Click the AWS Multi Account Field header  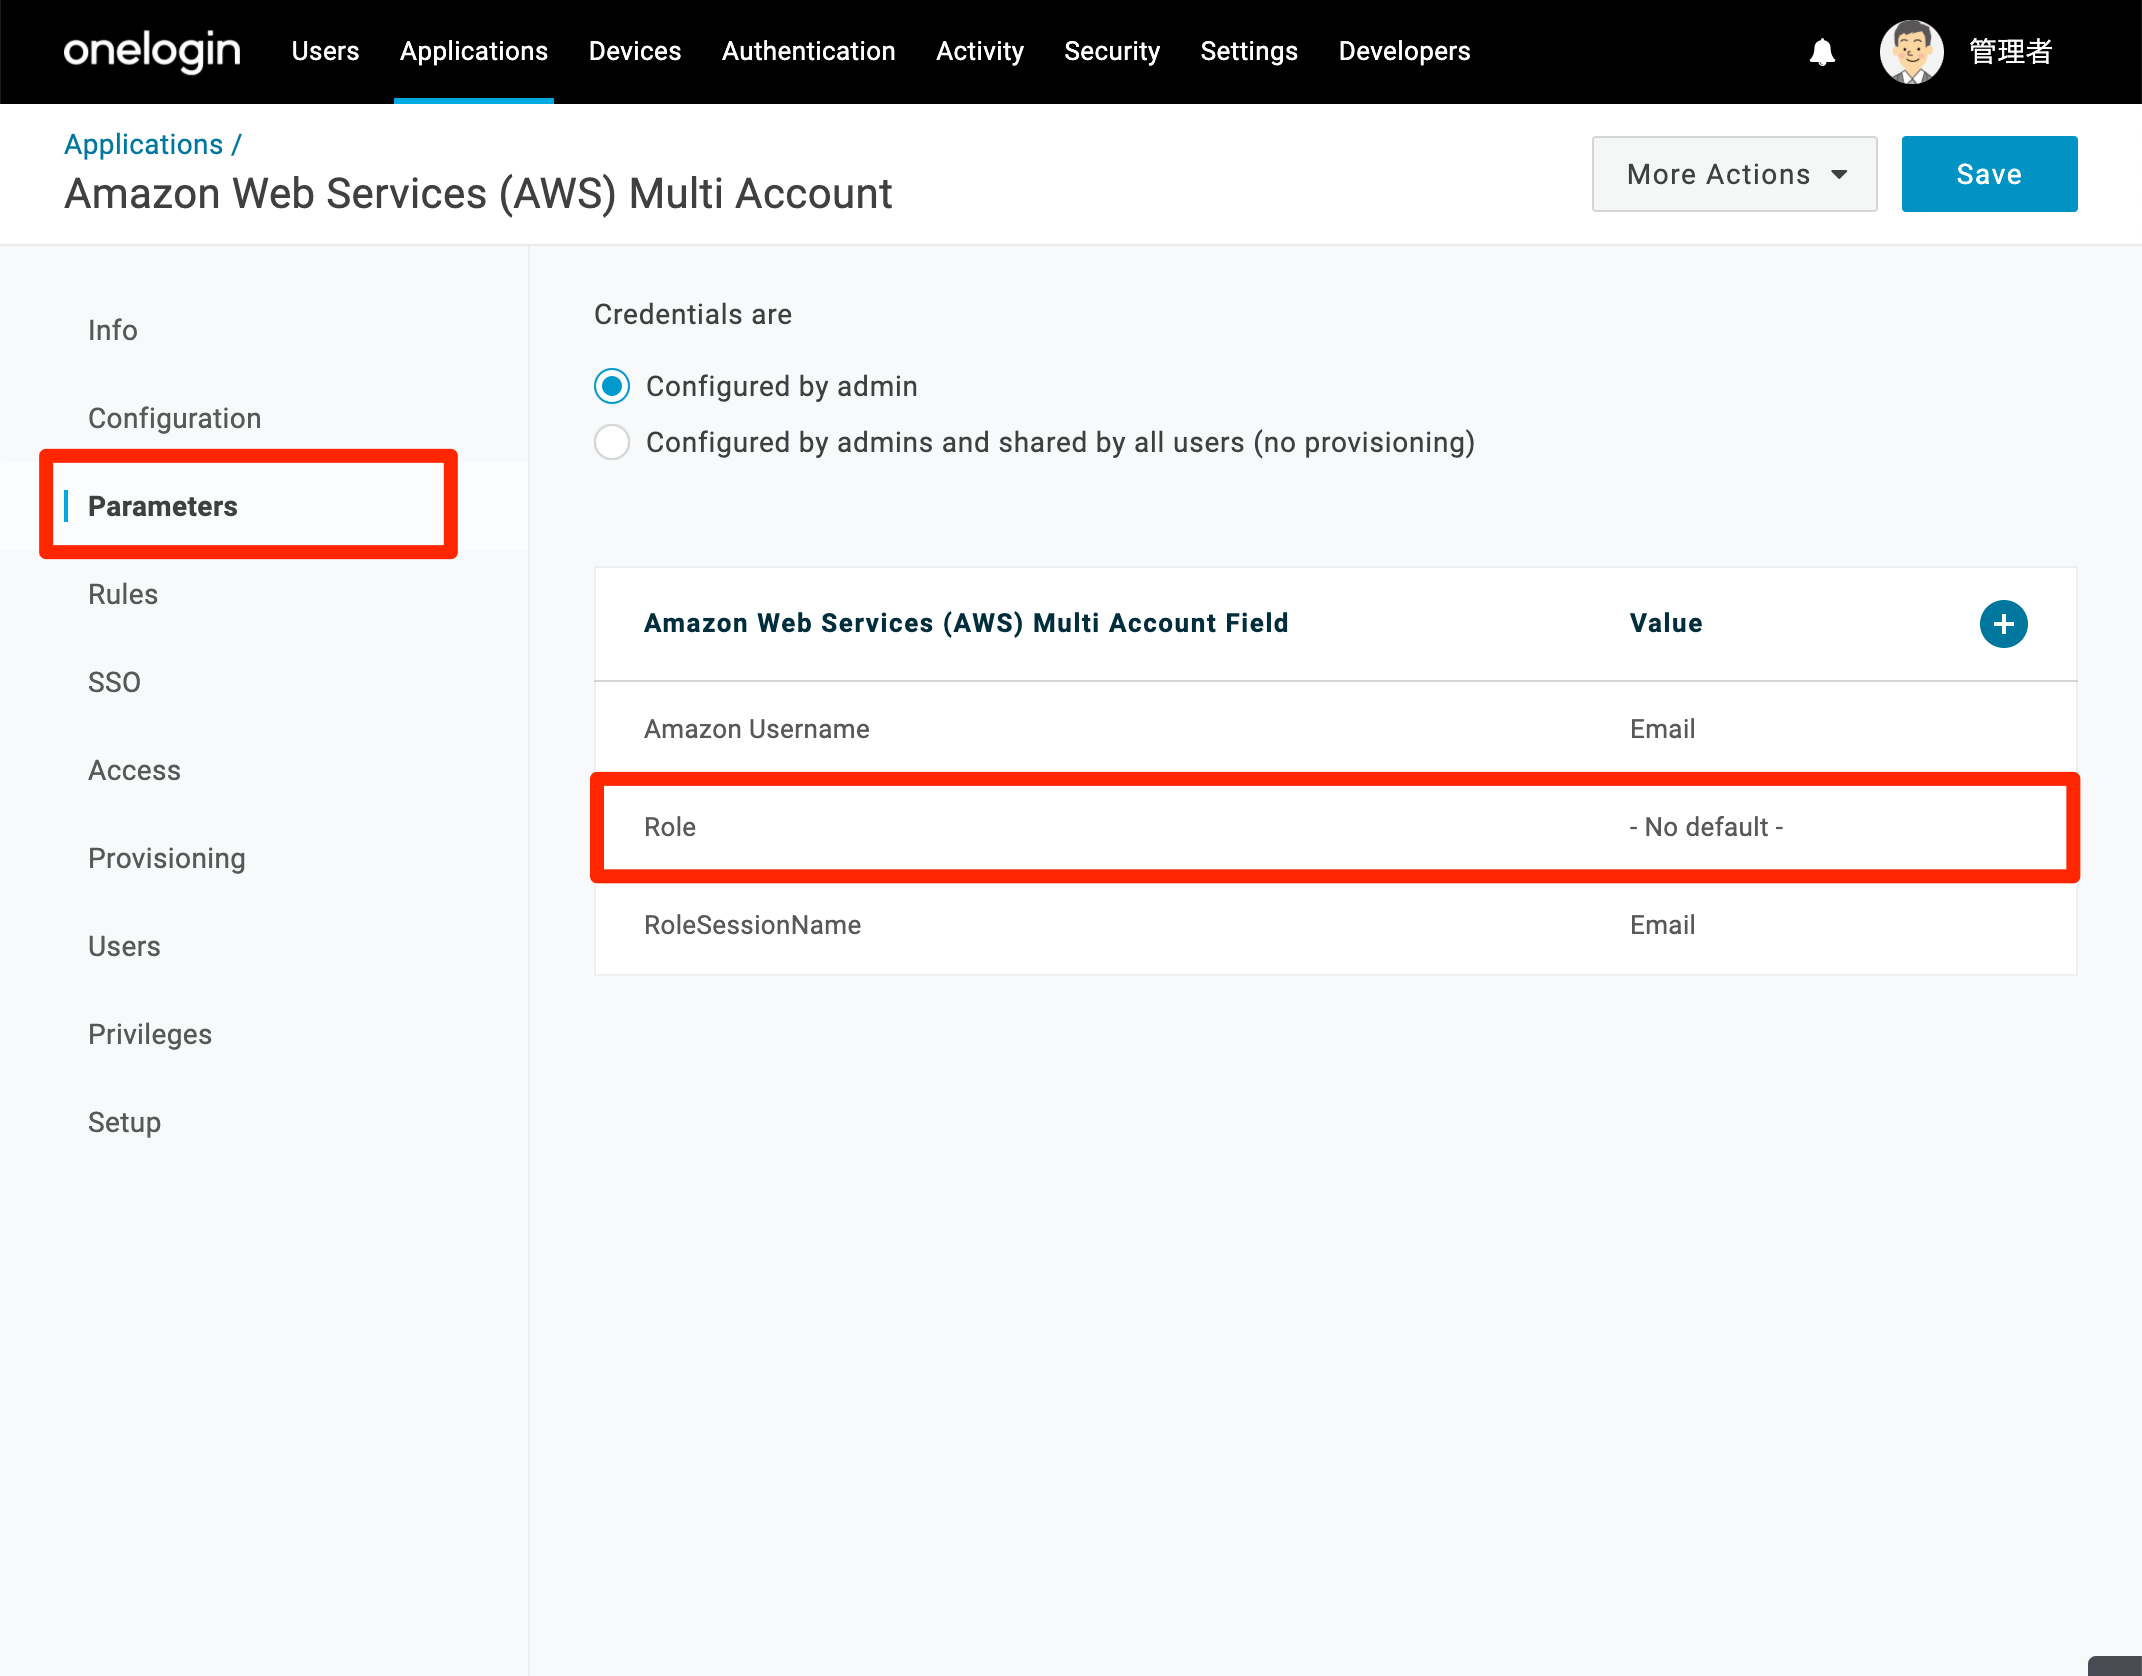pyautogui.click(x=966, y=623)
